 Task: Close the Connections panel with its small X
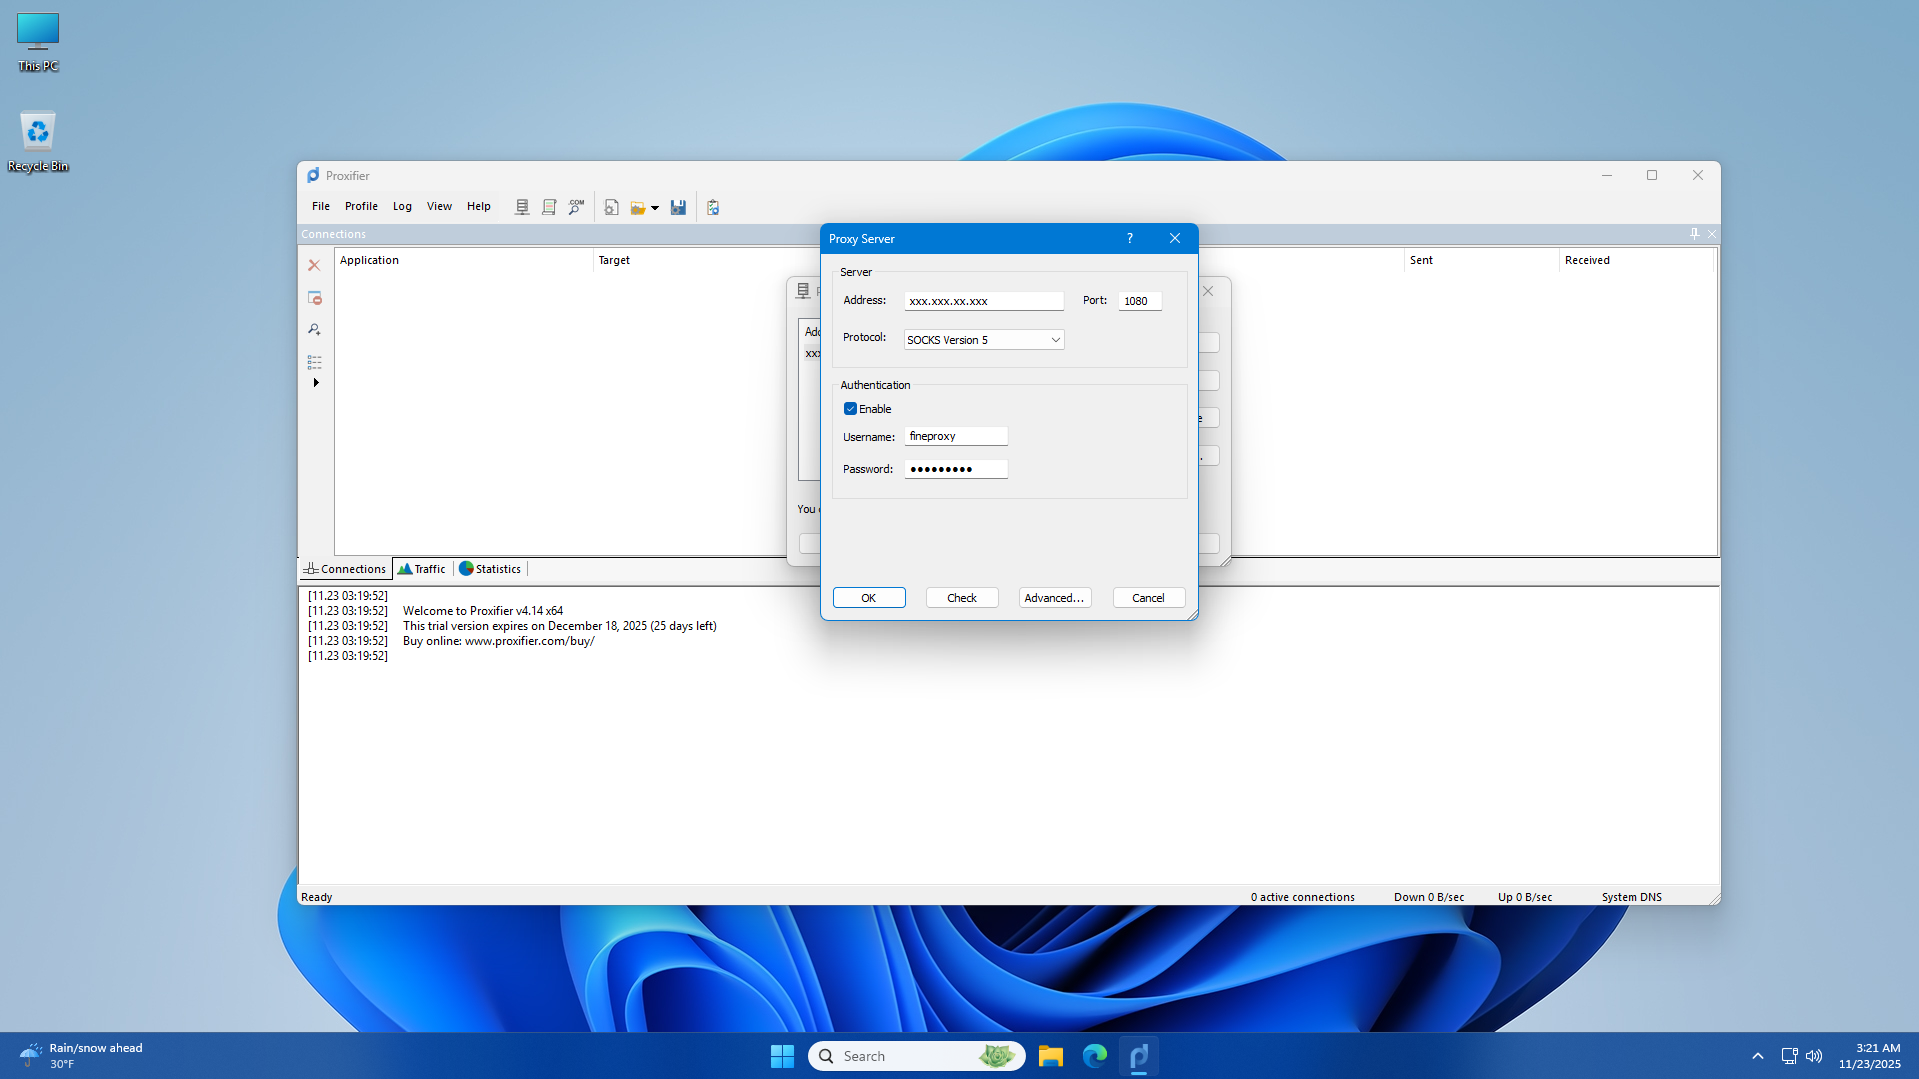(x=1711, y=234)
